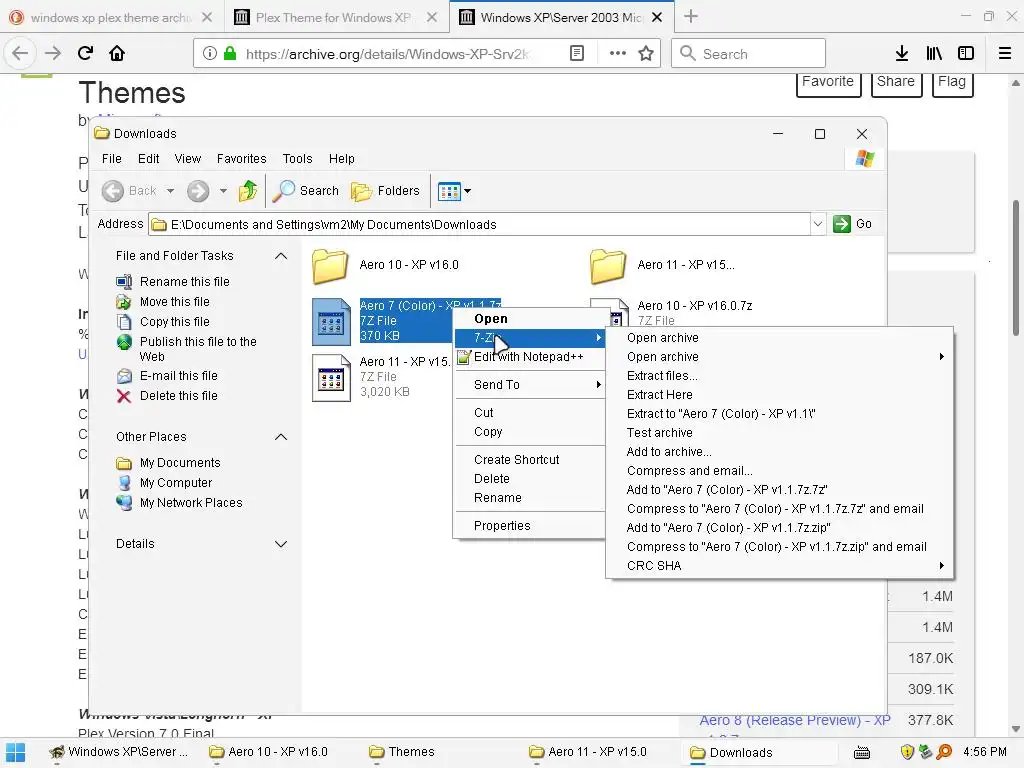Reload the page in Firefox

[85, 53]
